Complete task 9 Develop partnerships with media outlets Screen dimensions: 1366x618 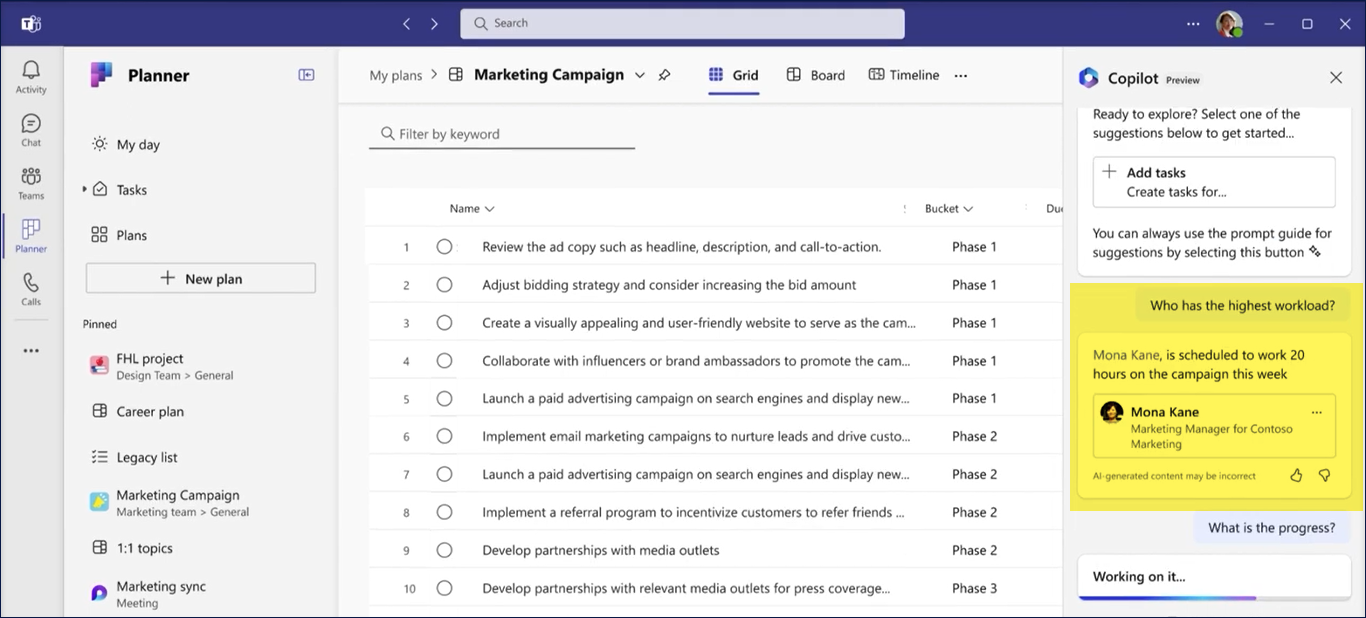point(444,550)
